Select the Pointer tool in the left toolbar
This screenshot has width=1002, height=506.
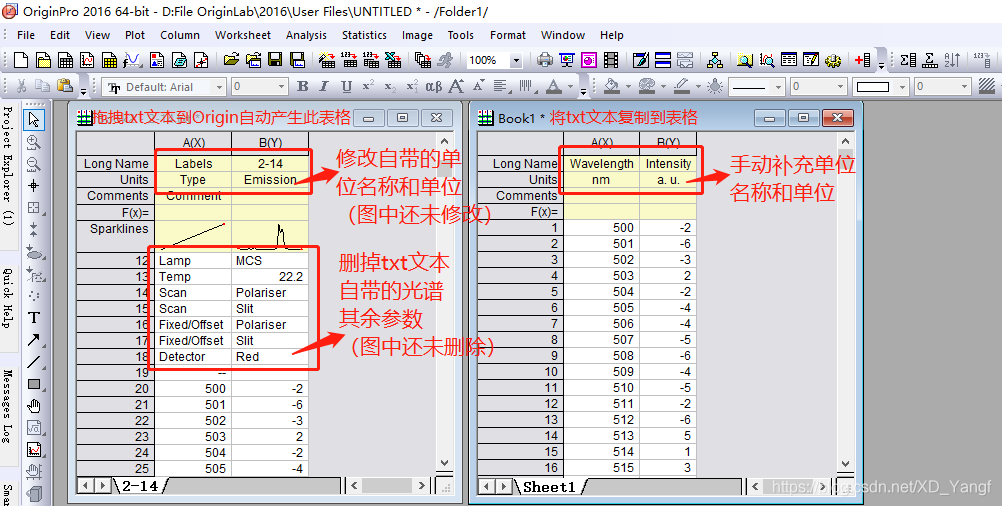point(34,119)
